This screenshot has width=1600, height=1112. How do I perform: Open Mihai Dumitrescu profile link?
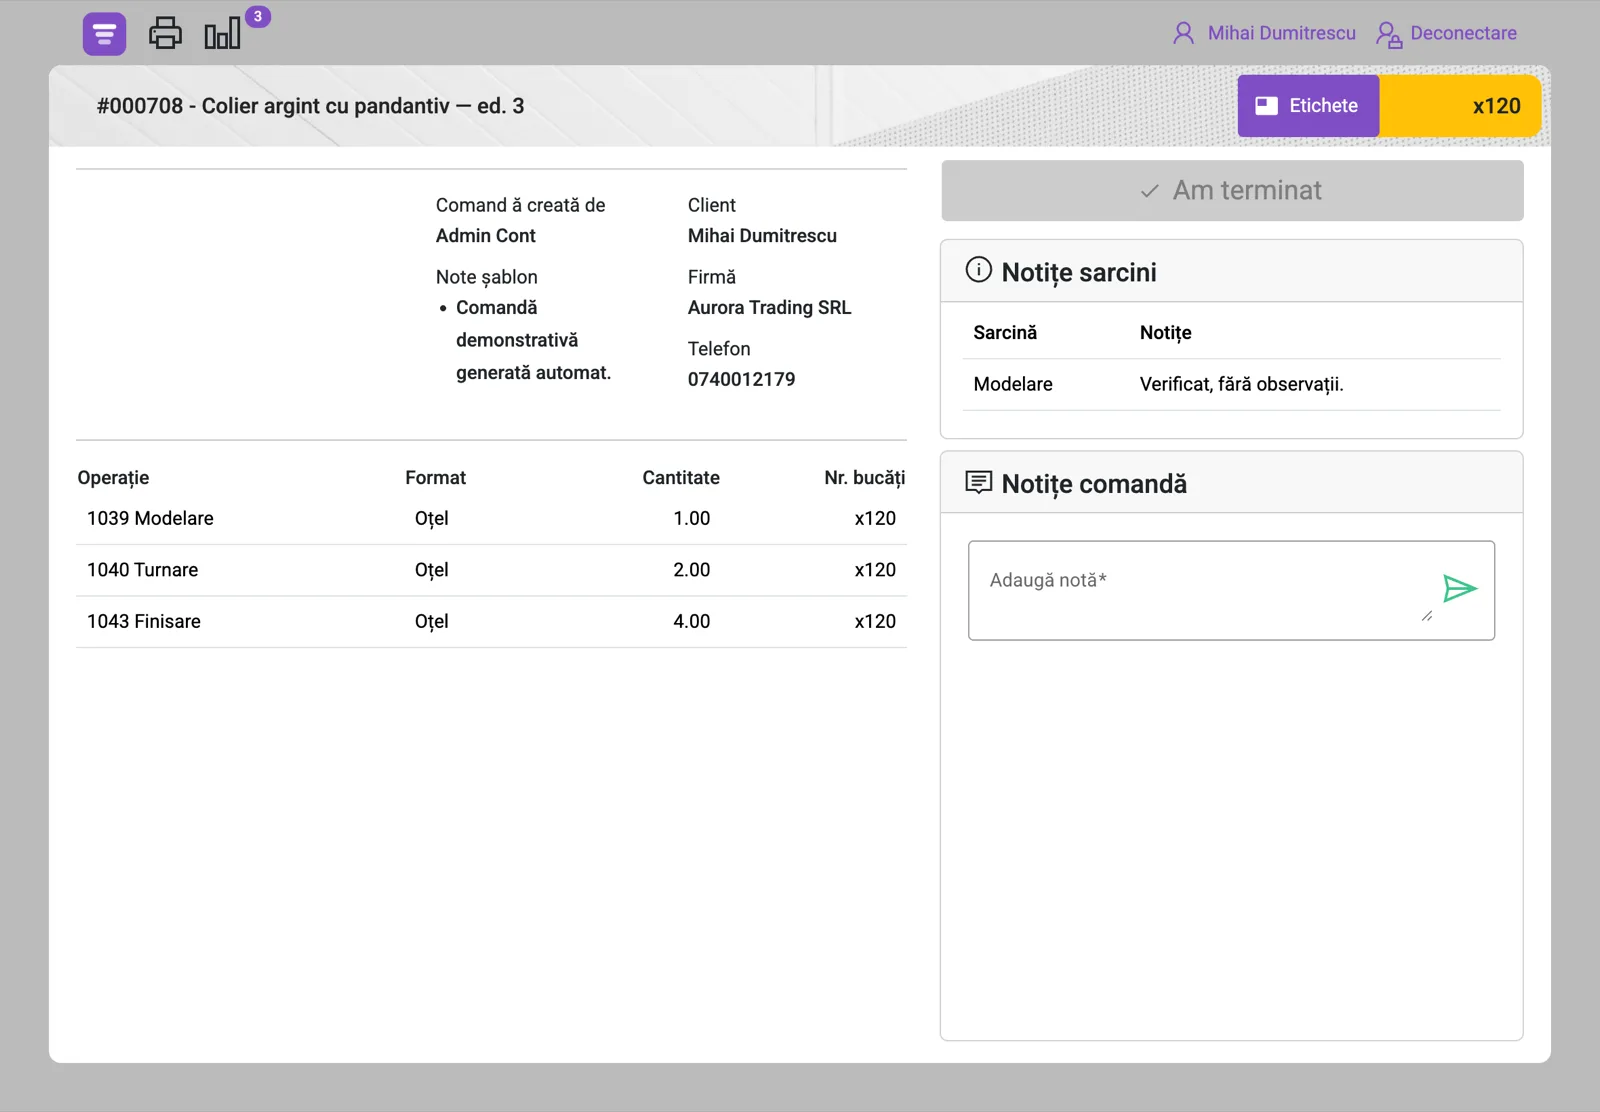1281,33
